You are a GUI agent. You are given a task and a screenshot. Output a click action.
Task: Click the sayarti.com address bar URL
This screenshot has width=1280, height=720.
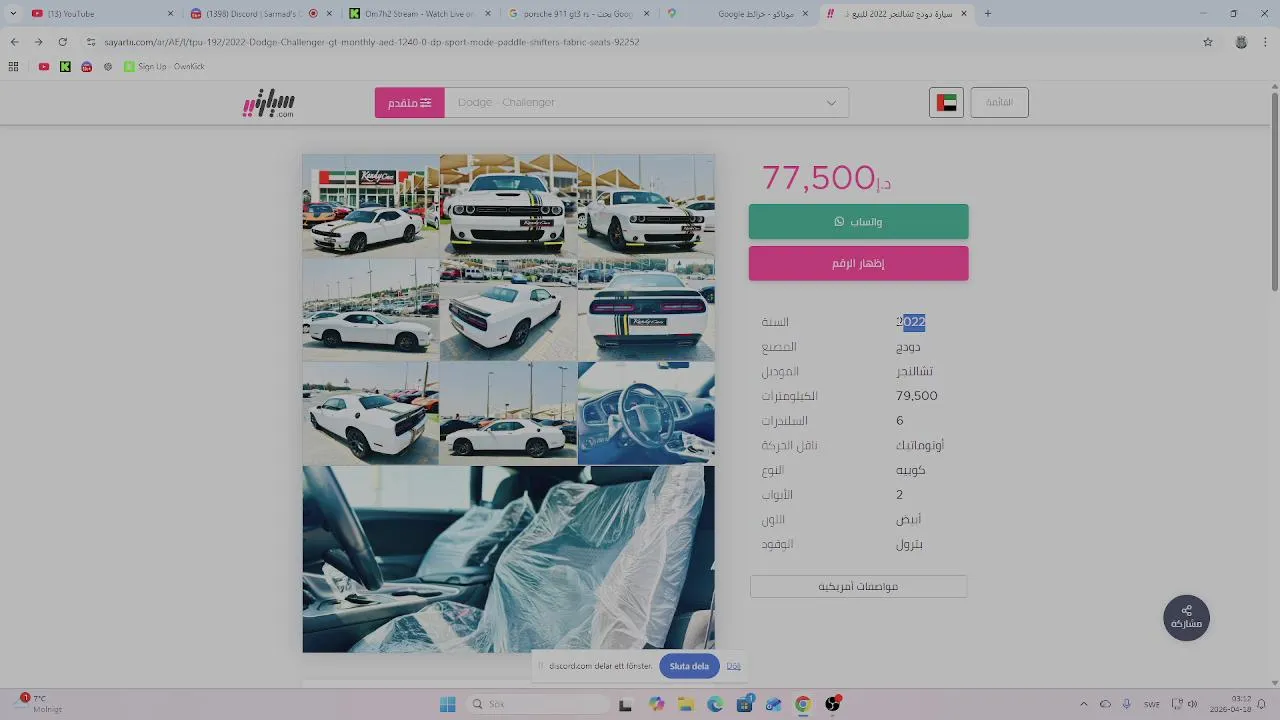[370, 42]
